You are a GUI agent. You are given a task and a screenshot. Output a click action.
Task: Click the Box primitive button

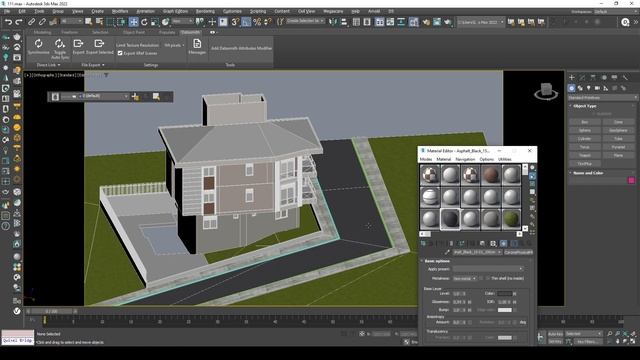pyautogui.click(x=584, y=122)
